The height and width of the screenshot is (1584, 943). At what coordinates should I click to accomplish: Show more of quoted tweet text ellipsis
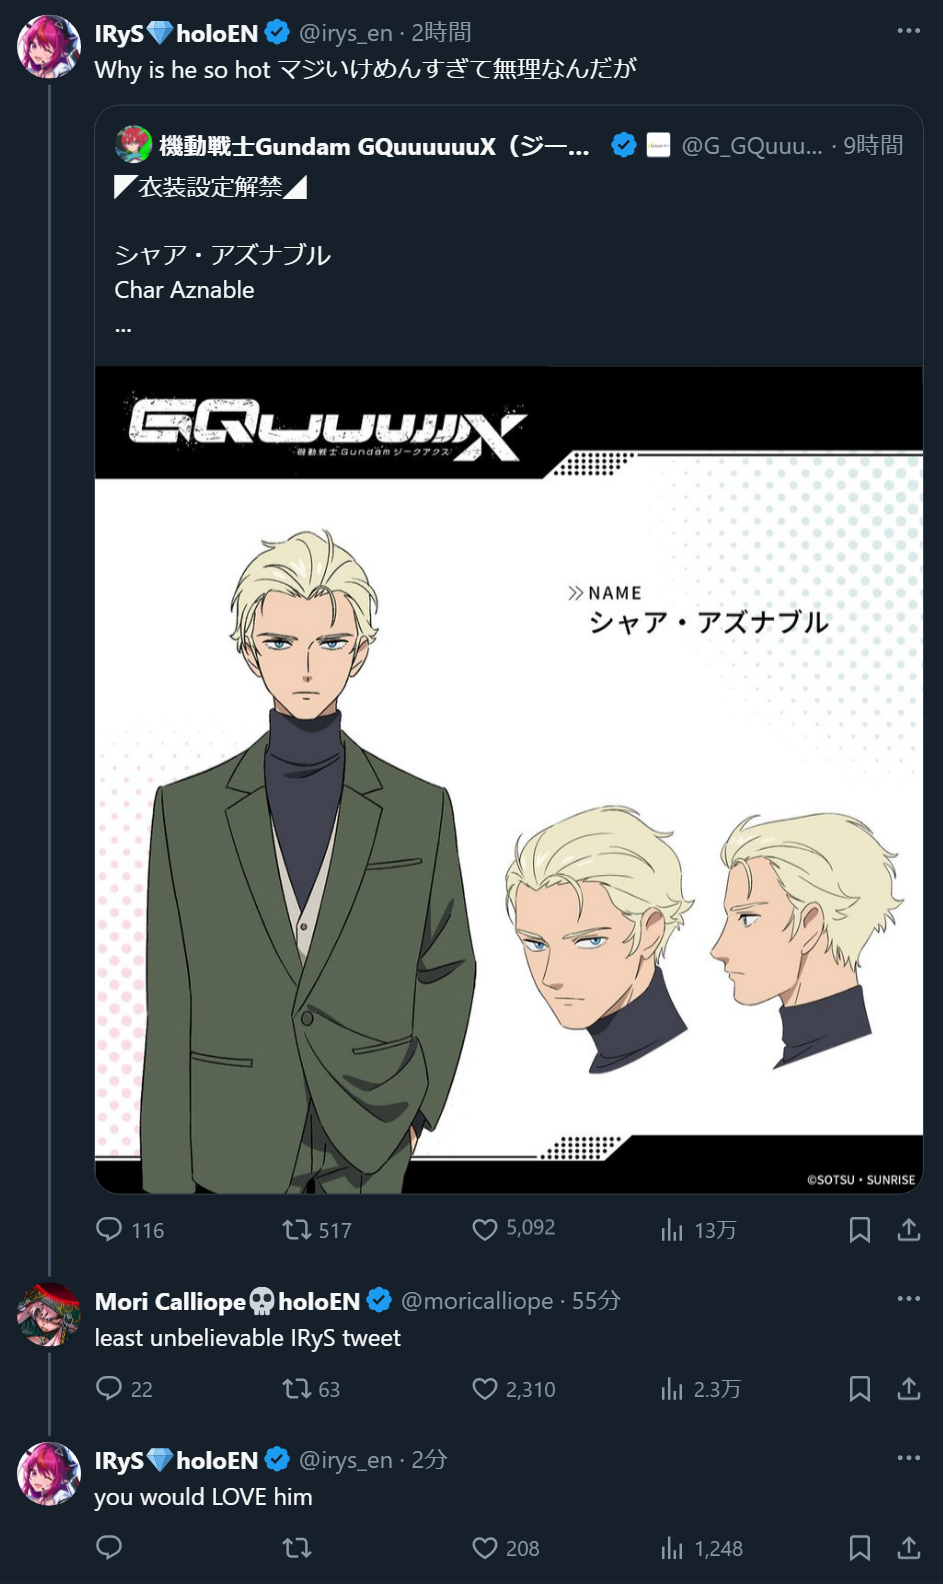coord(123,328)
